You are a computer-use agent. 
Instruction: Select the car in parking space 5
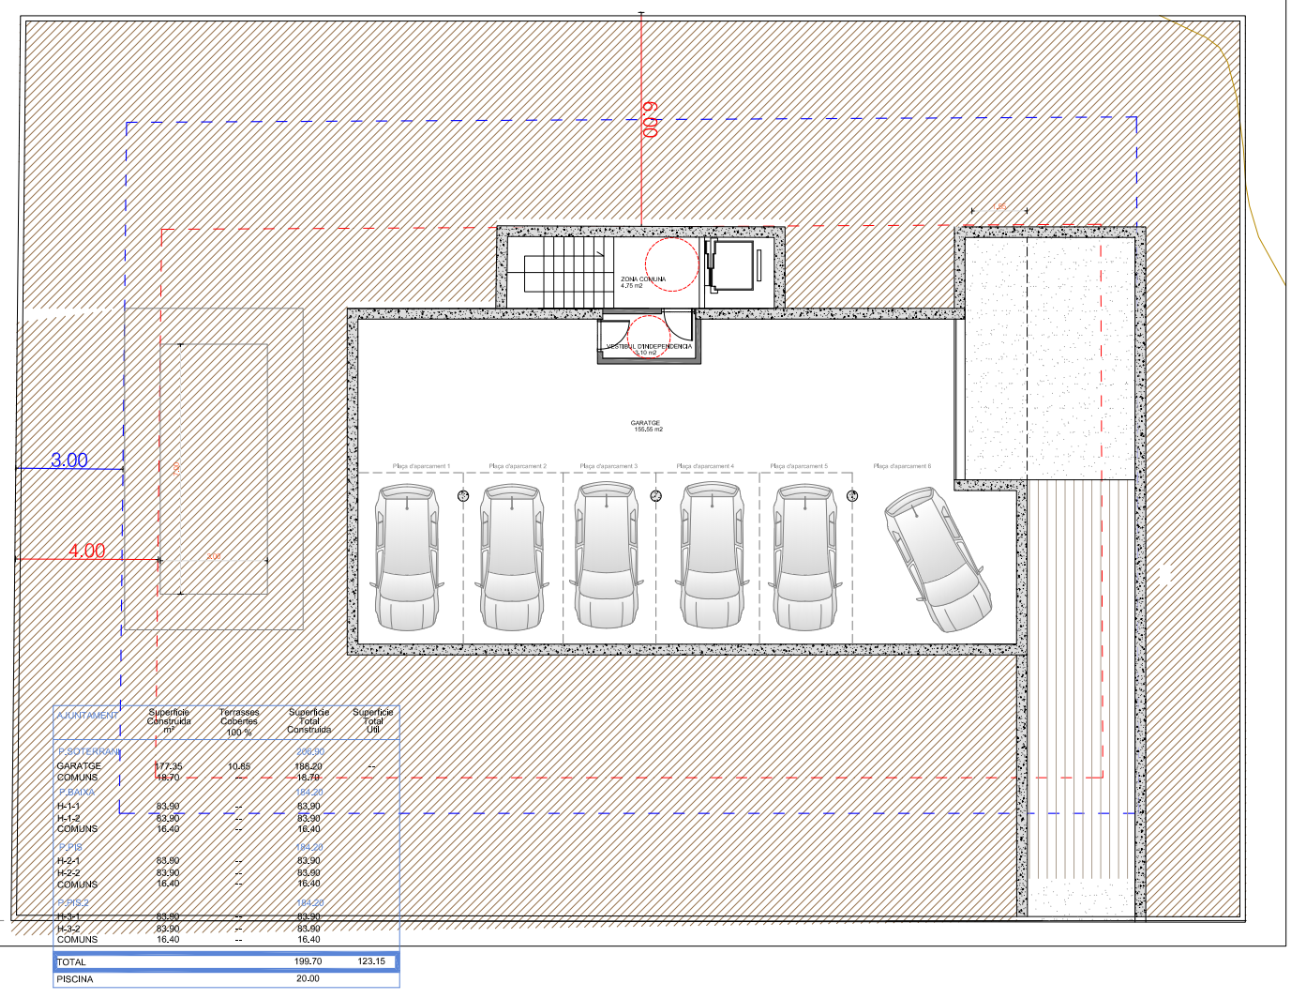[x=806, y=557]
